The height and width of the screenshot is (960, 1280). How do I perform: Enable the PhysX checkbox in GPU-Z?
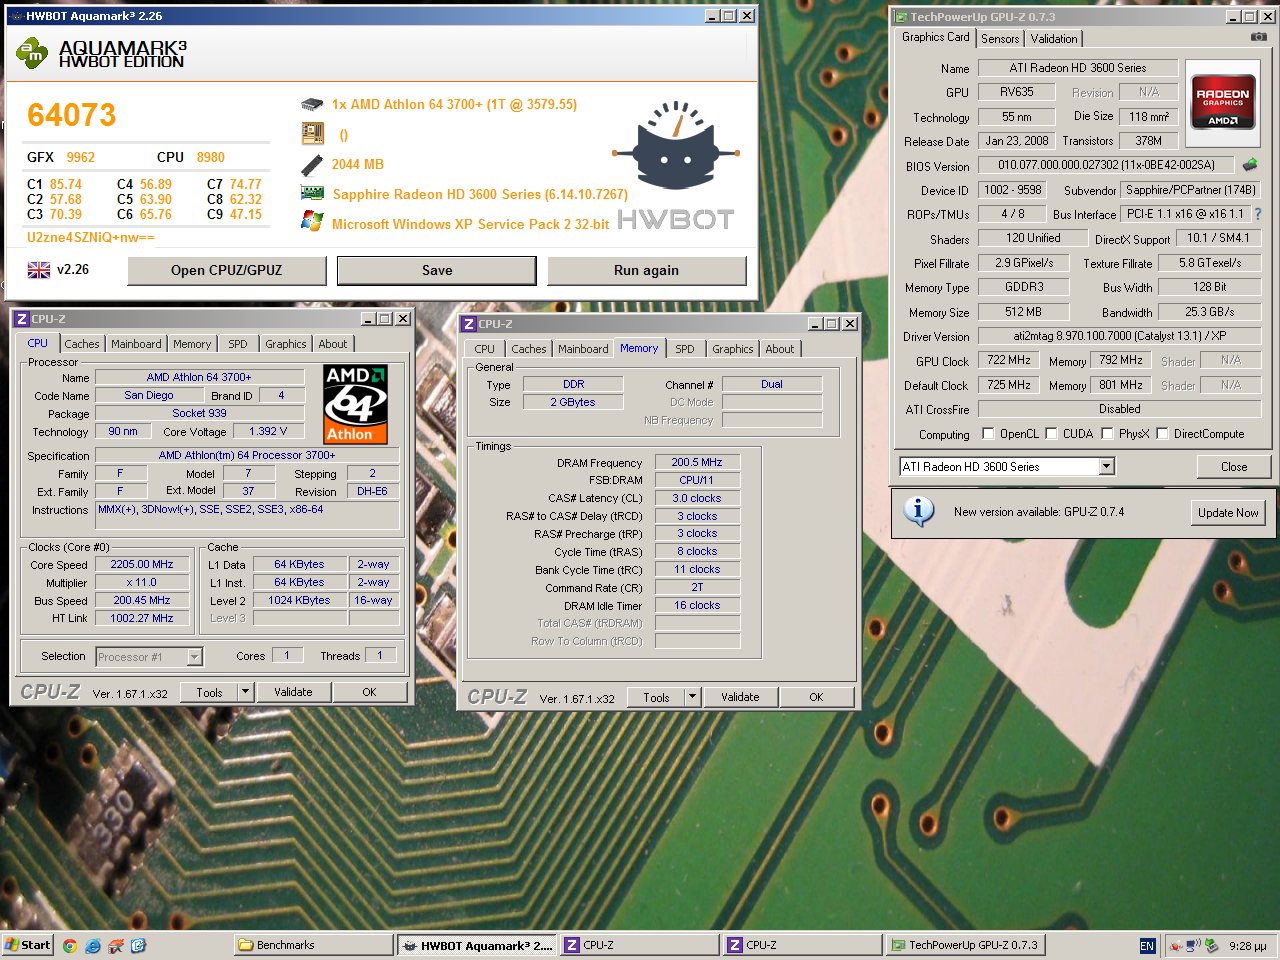click(1107, 434)
